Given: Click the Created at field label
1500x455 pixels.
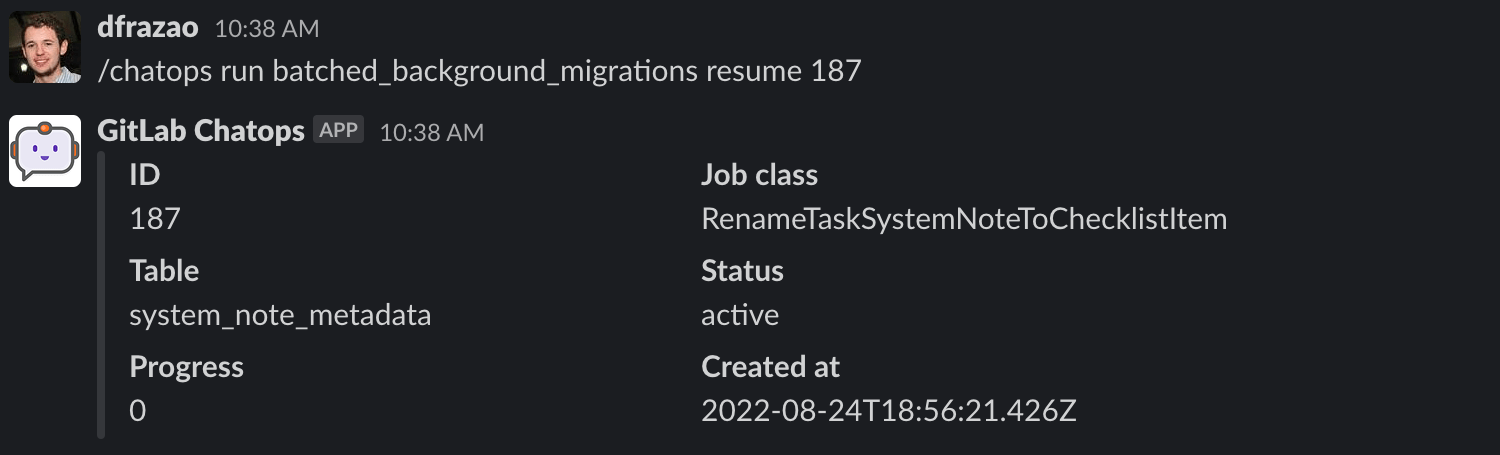Looking at the screenshot, I should coord(770,367).
